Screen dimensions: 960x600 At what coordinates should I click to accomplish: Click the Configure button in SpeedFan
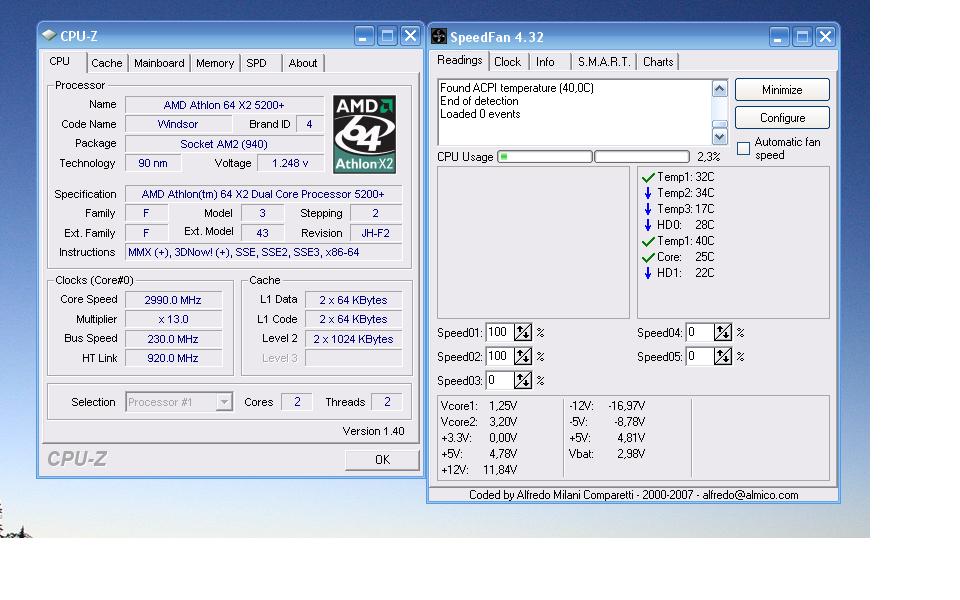pos(782,118)
